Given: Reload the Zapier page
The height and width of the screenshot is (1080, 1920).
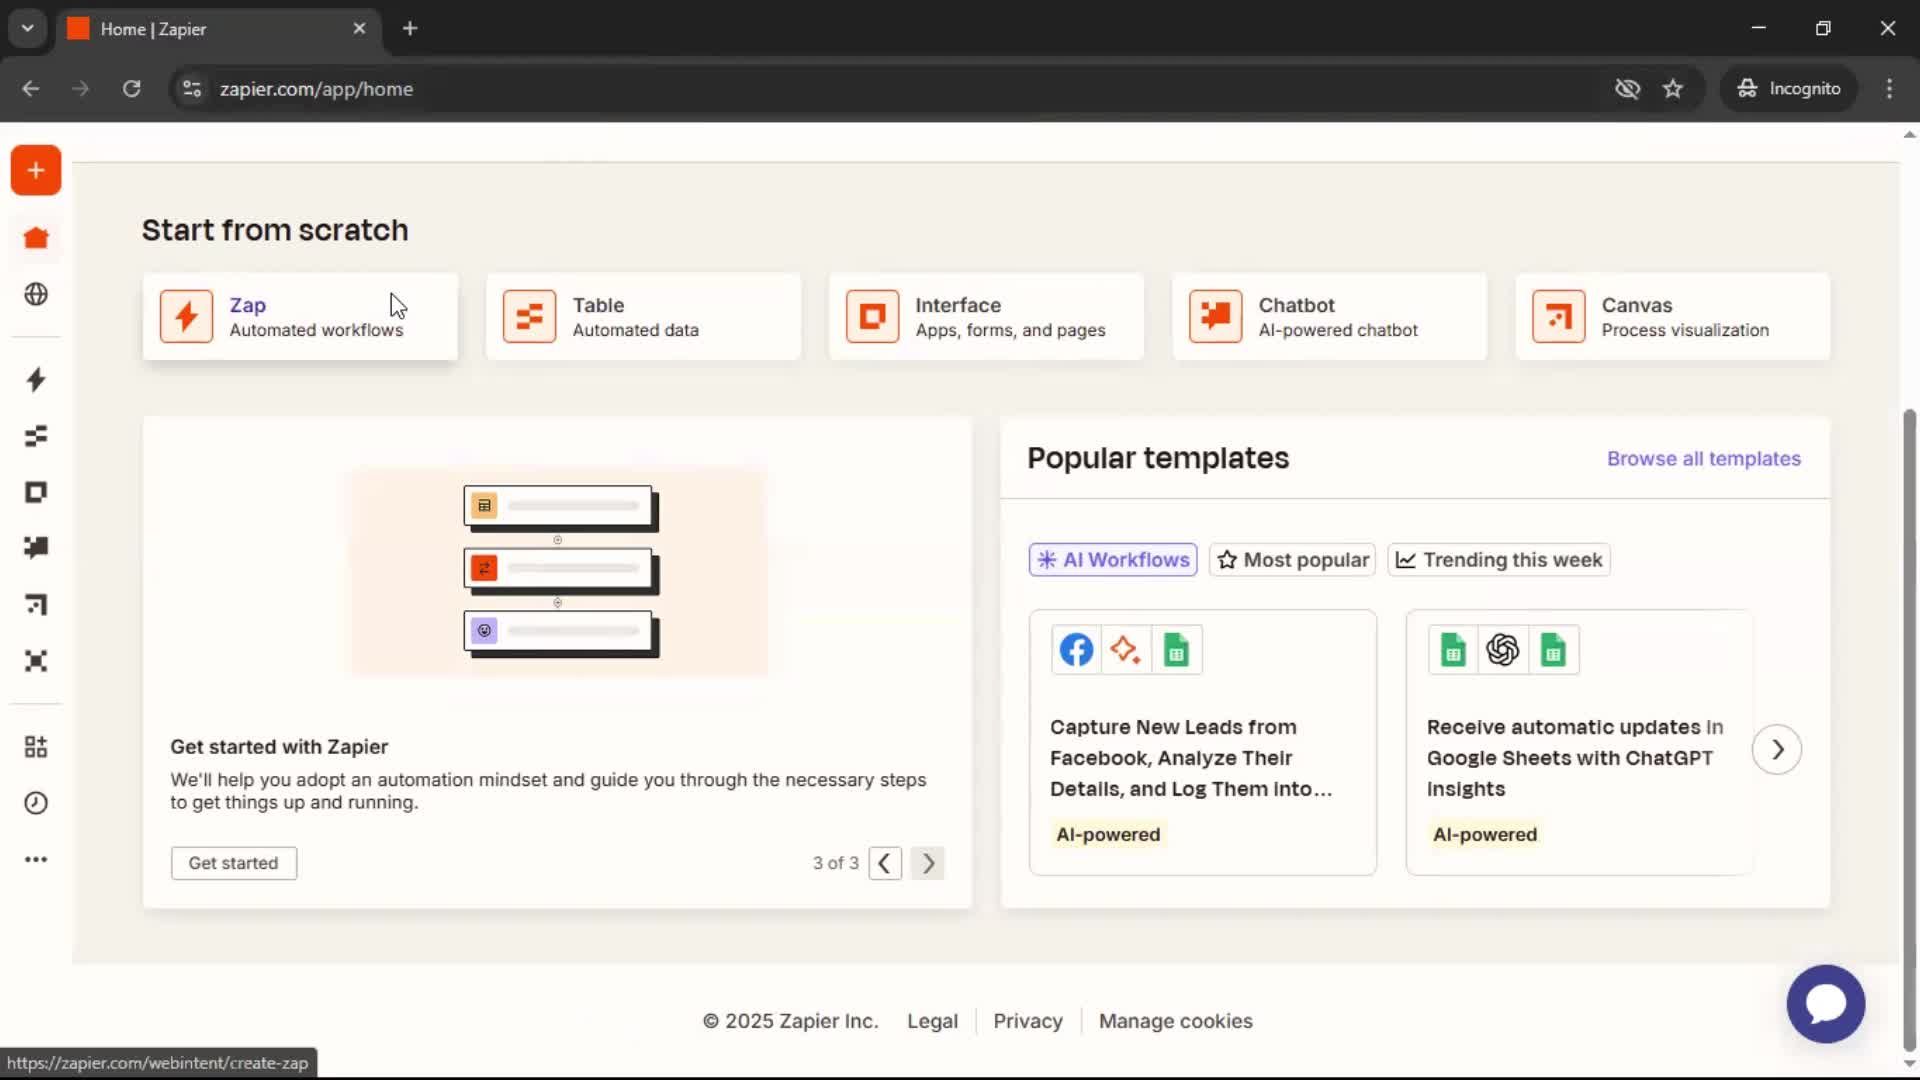Looking at the screenshot, I should (131, 89).
